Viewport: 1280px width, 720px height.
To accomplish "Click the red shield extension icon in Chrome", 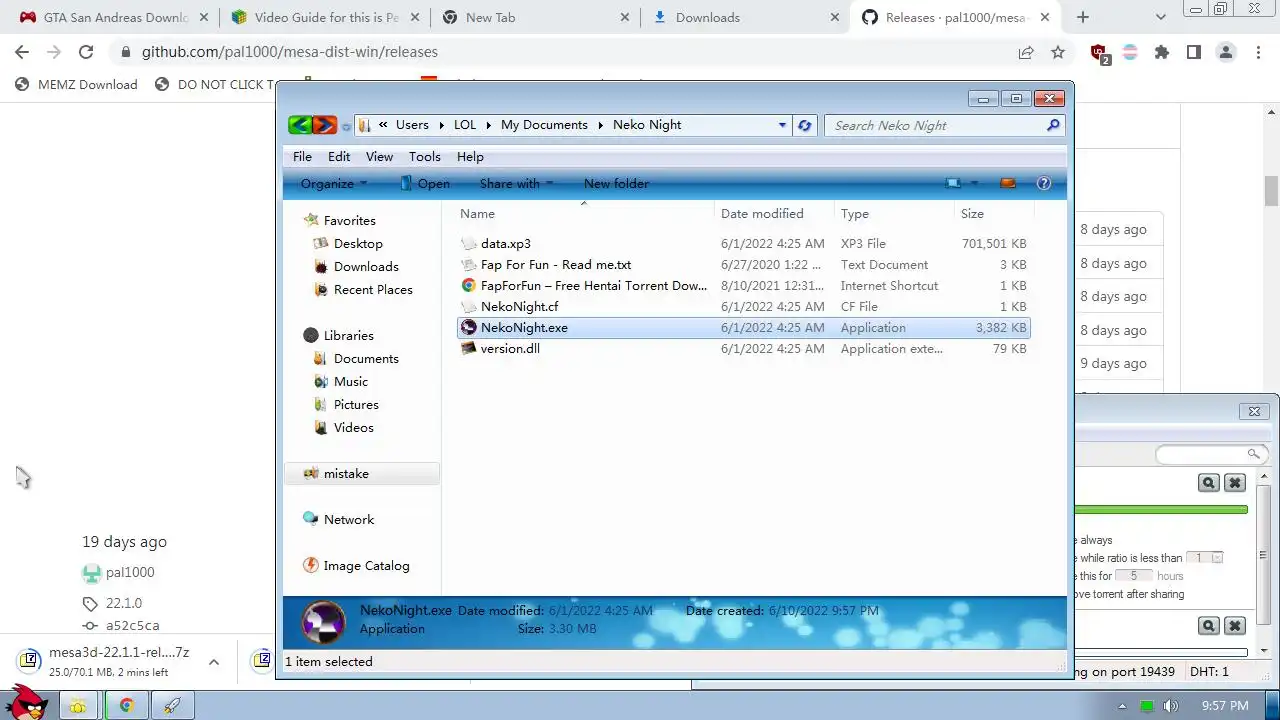I will [x=1099, y=53].
